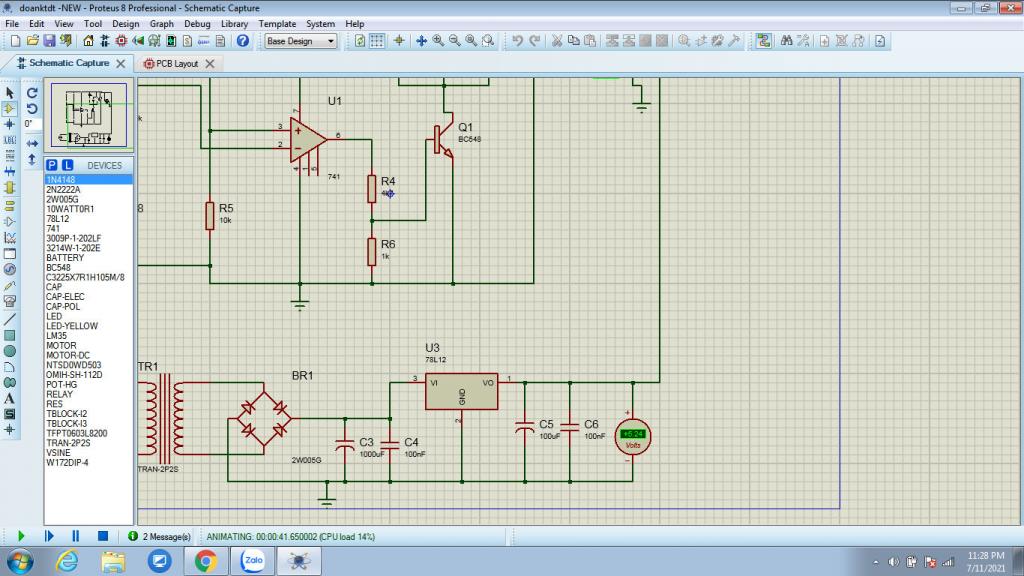Open the Debug menu
Screen dimensions: 1024x576
click(x=197, y=23)
